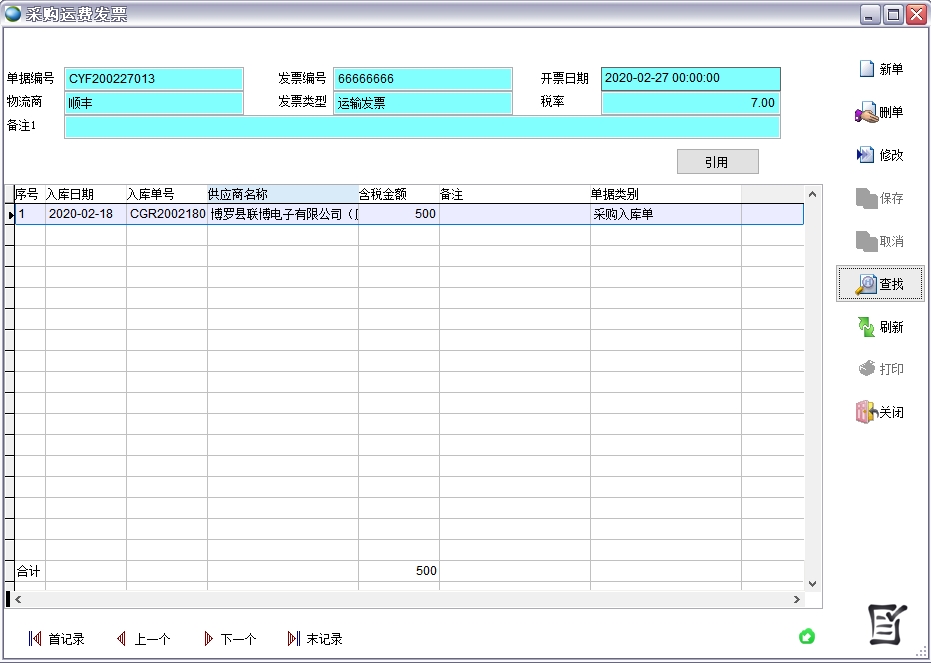The width and height of the screenshot is (931, 663).
Task: Click the 新单 new document icon
Action: pos(867,69)
